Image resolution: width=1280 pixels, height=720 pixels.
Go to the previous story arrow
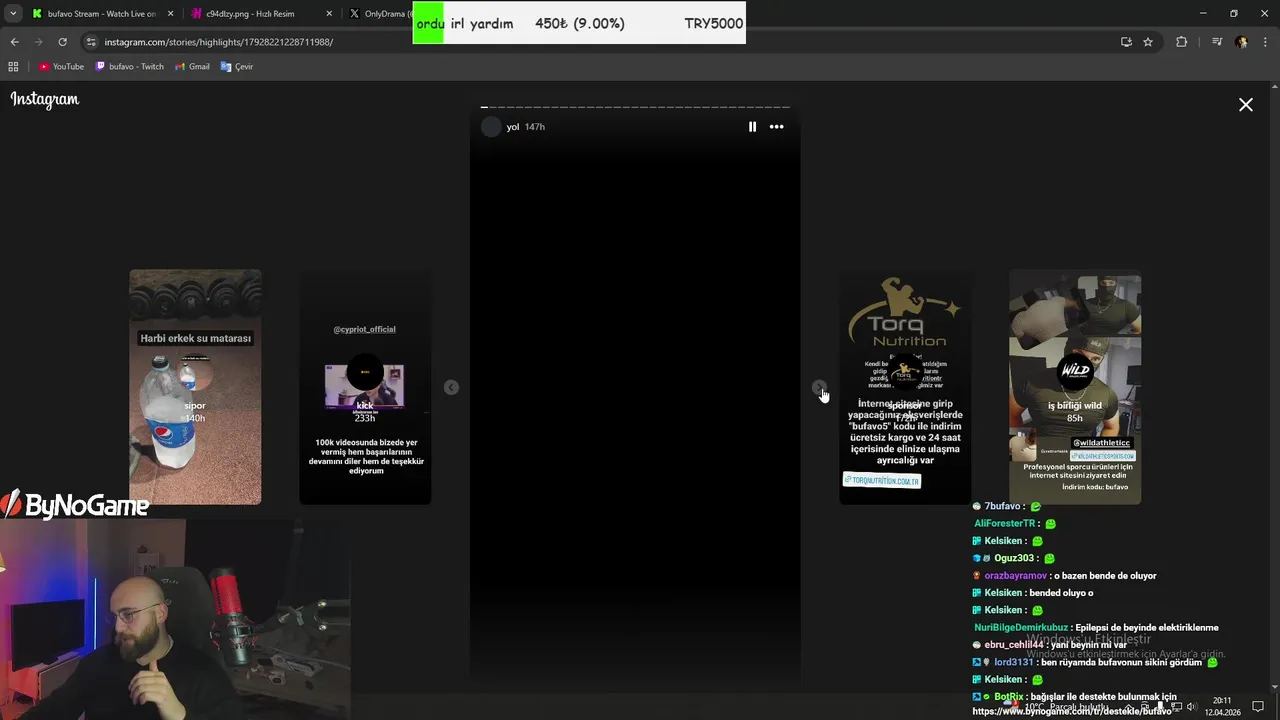(451, 387)
